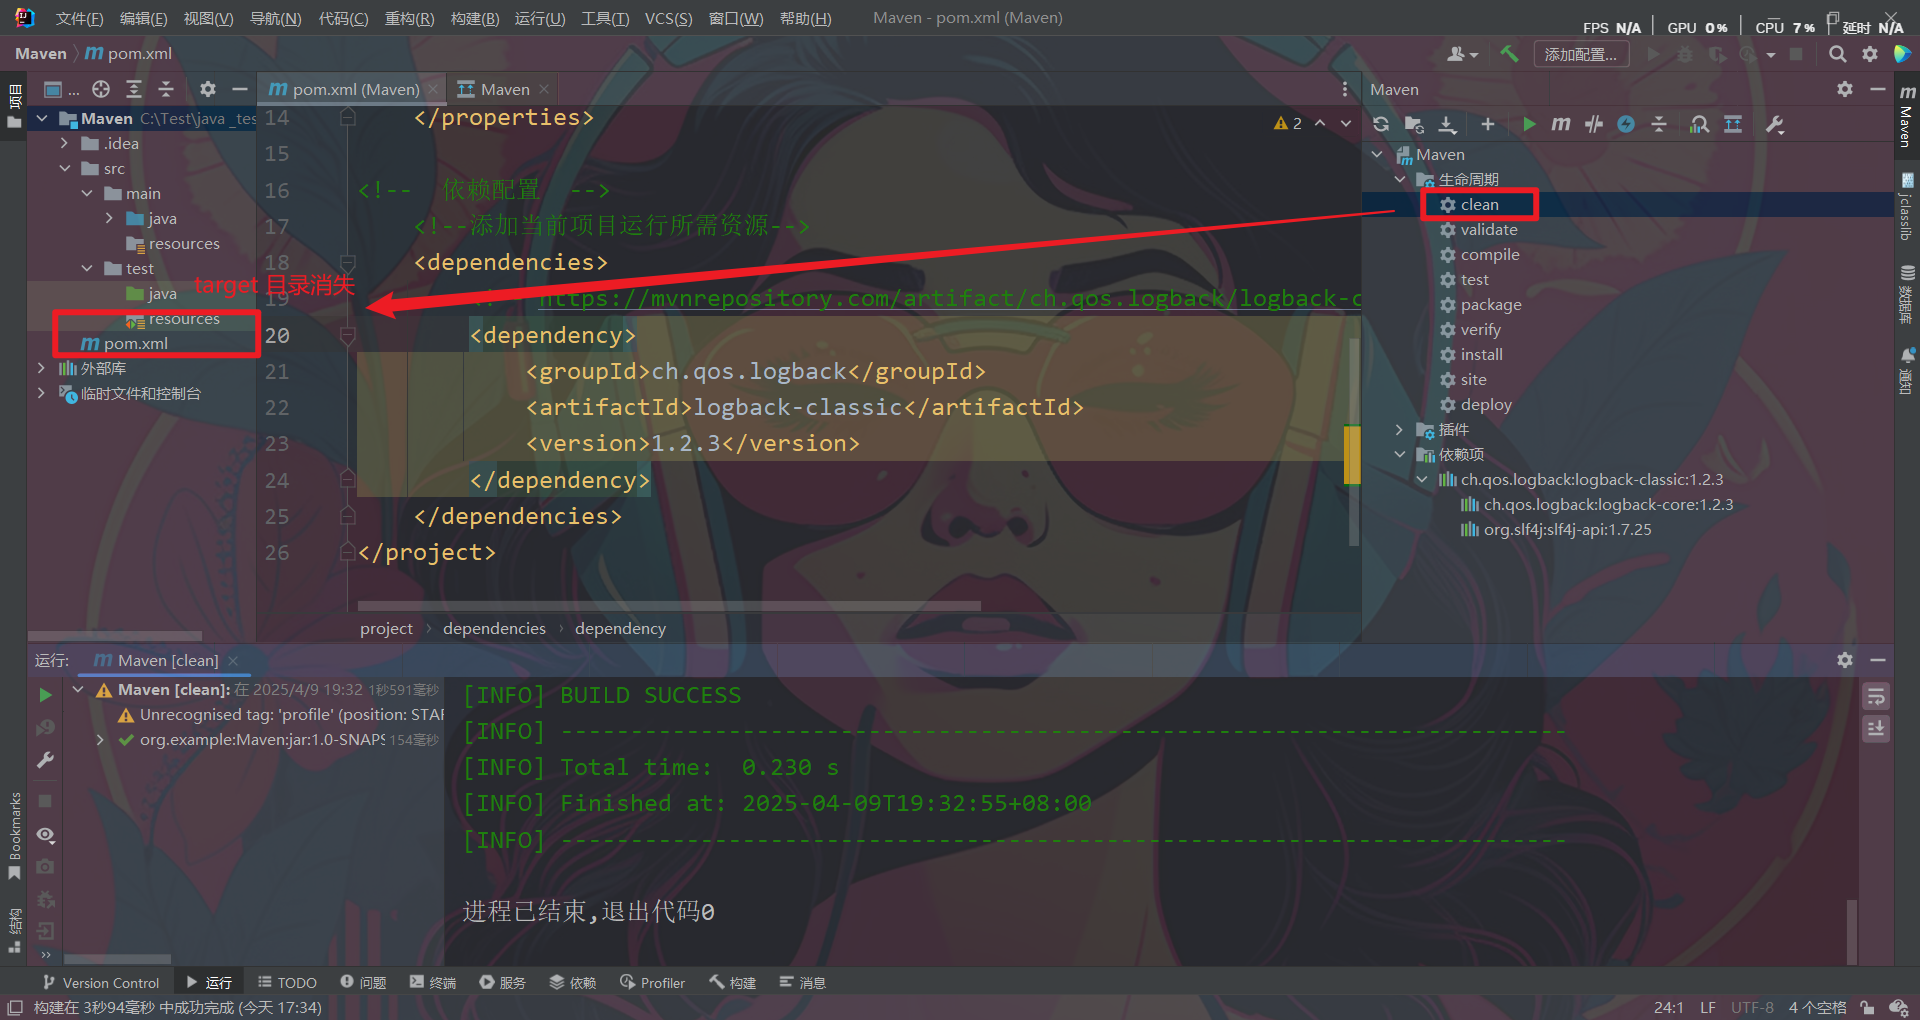The image size is (1920, 1020).
Task: Select the deploy lifecycle goal
Action: click(1485, 404)
